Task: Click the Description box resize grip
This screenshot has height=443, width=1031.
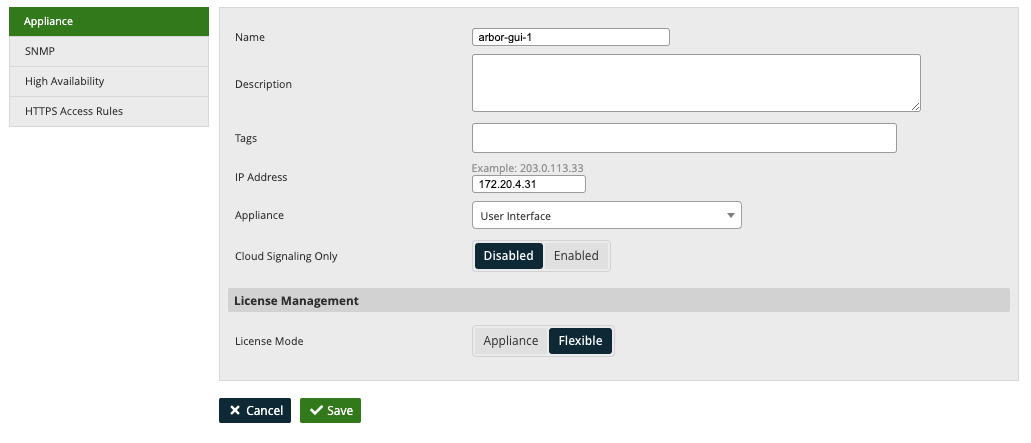Action: coord(915,106)
